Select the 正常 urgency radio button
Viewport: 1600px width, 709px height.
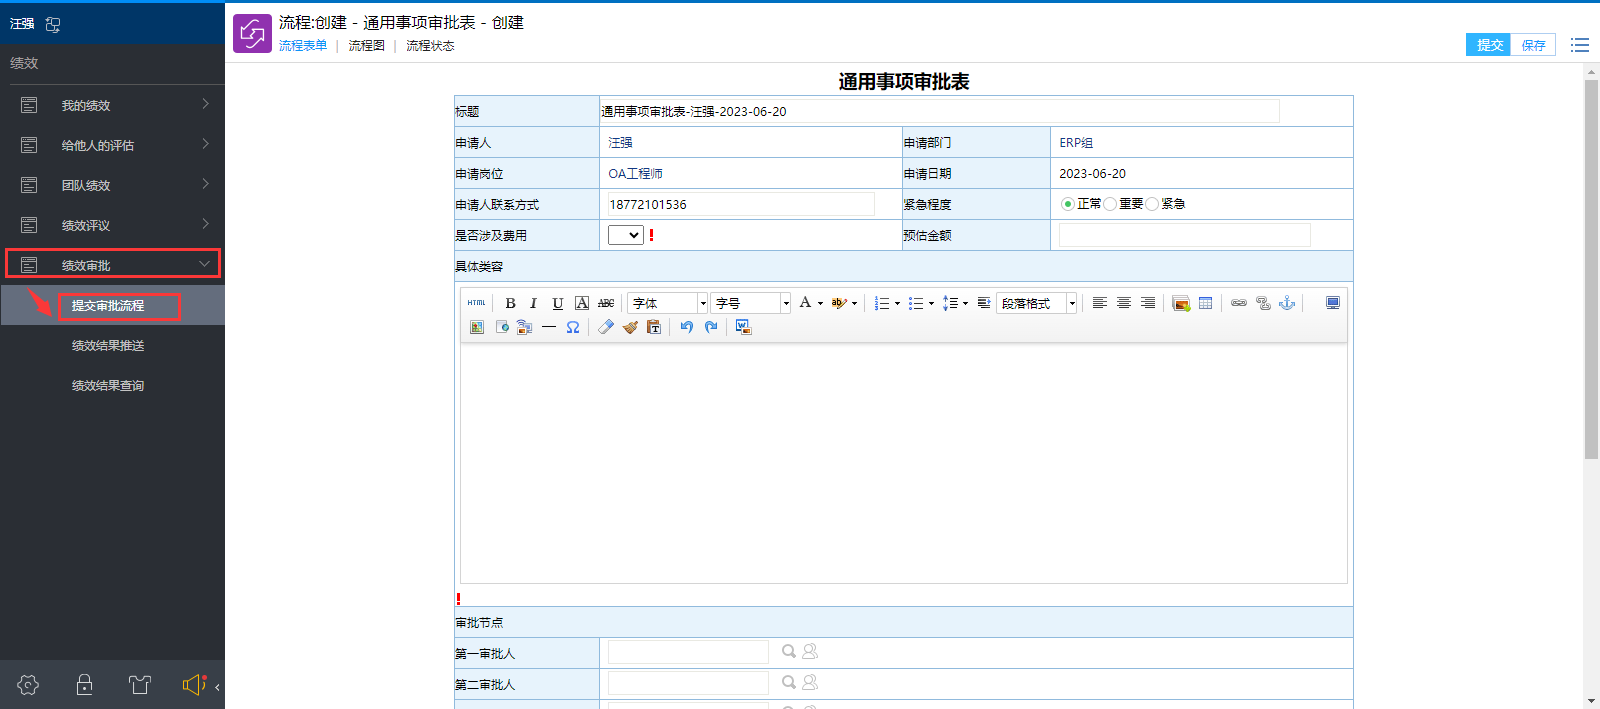coord(1068,204)
